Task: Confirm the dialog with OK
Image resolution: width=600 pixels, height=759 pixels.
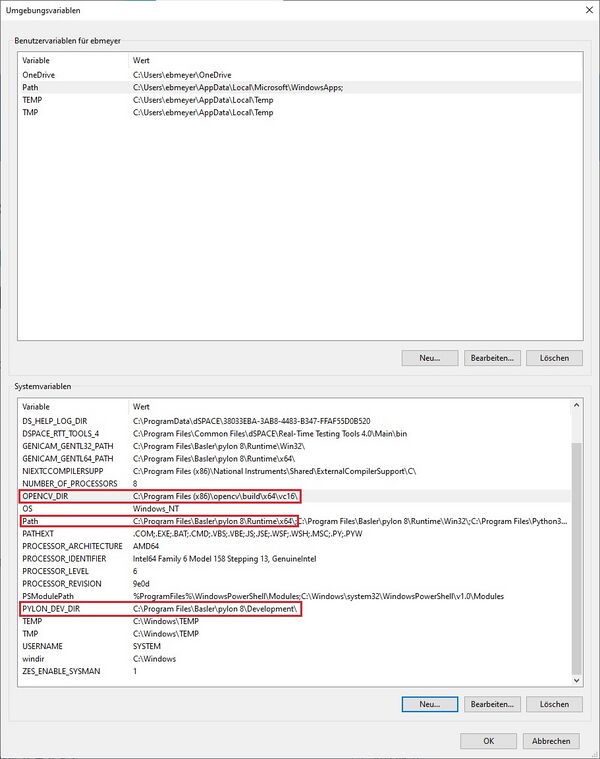Action: click(487, 741)
